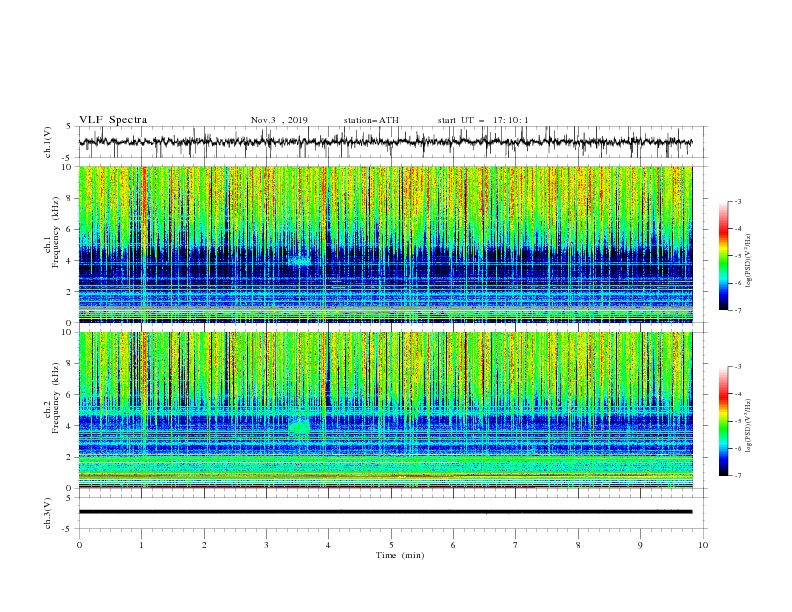Select the ch.1 colorbar "log(PSD)(V²/Hz)" label

point(749,261)
